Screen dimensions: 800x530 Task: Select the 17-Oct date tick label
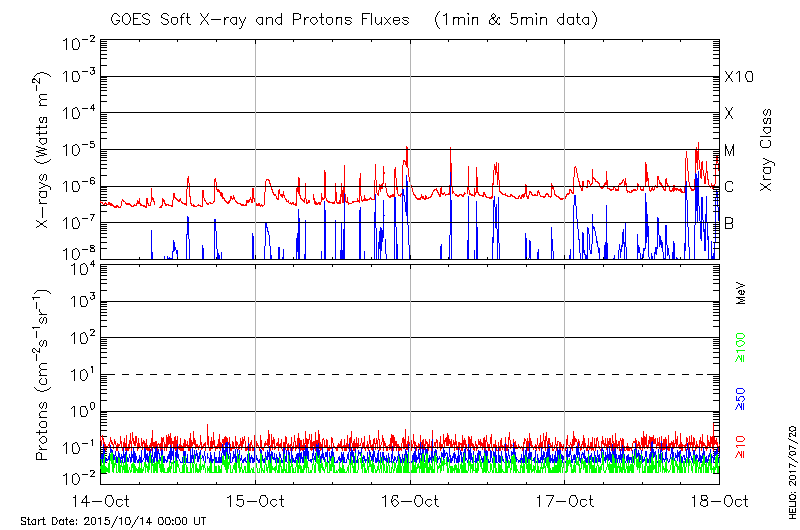pos(565,500)
